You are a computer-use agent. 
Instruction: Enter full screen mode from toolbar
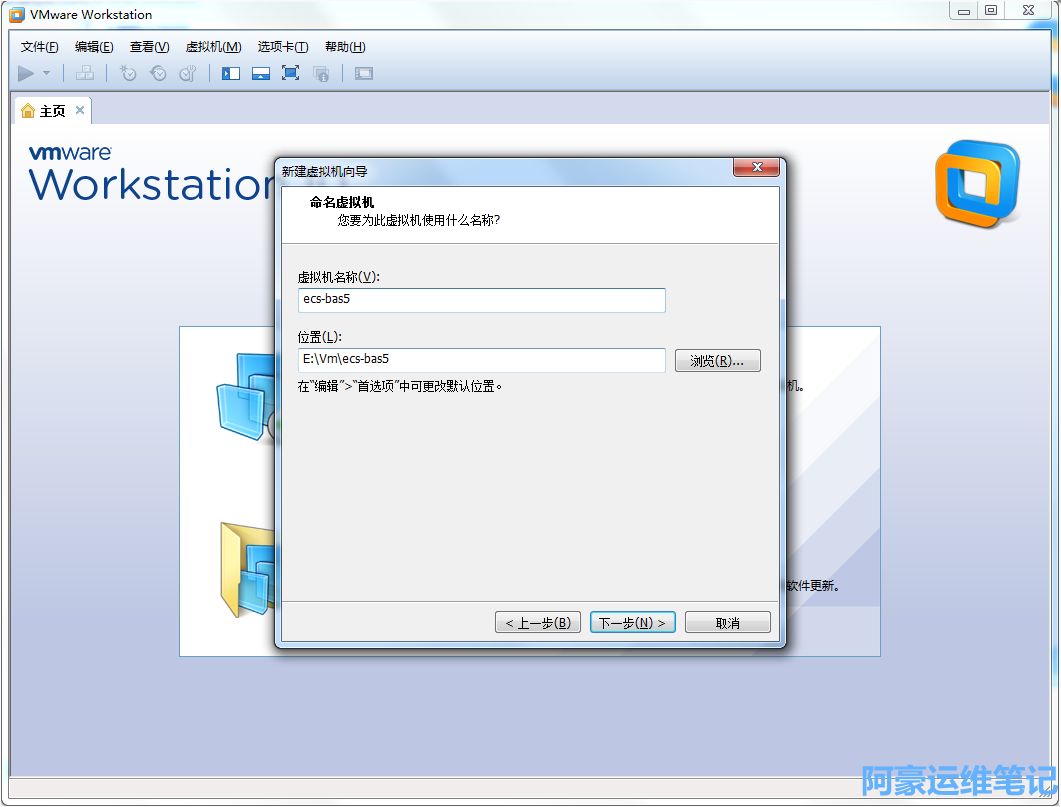tap(291, 73)
